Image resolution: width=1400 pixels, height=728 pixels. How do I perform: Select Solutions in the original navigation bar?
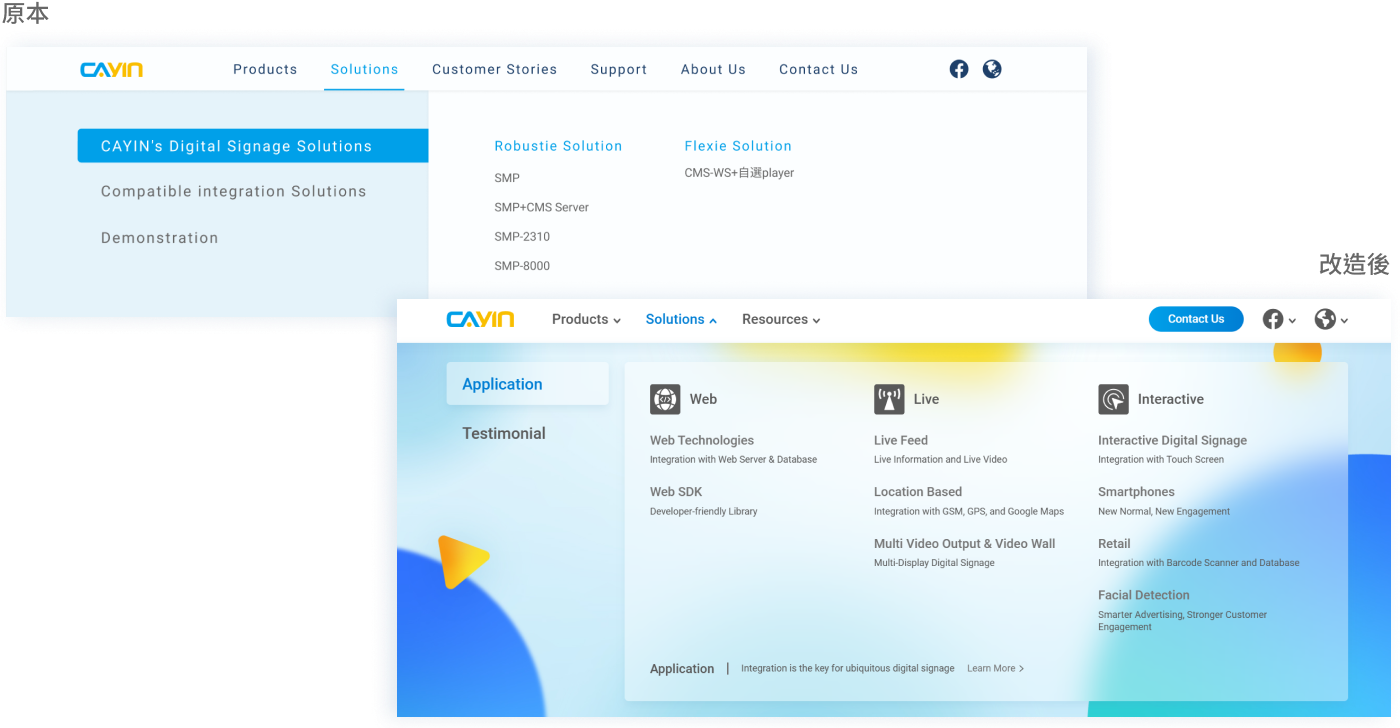364,69
